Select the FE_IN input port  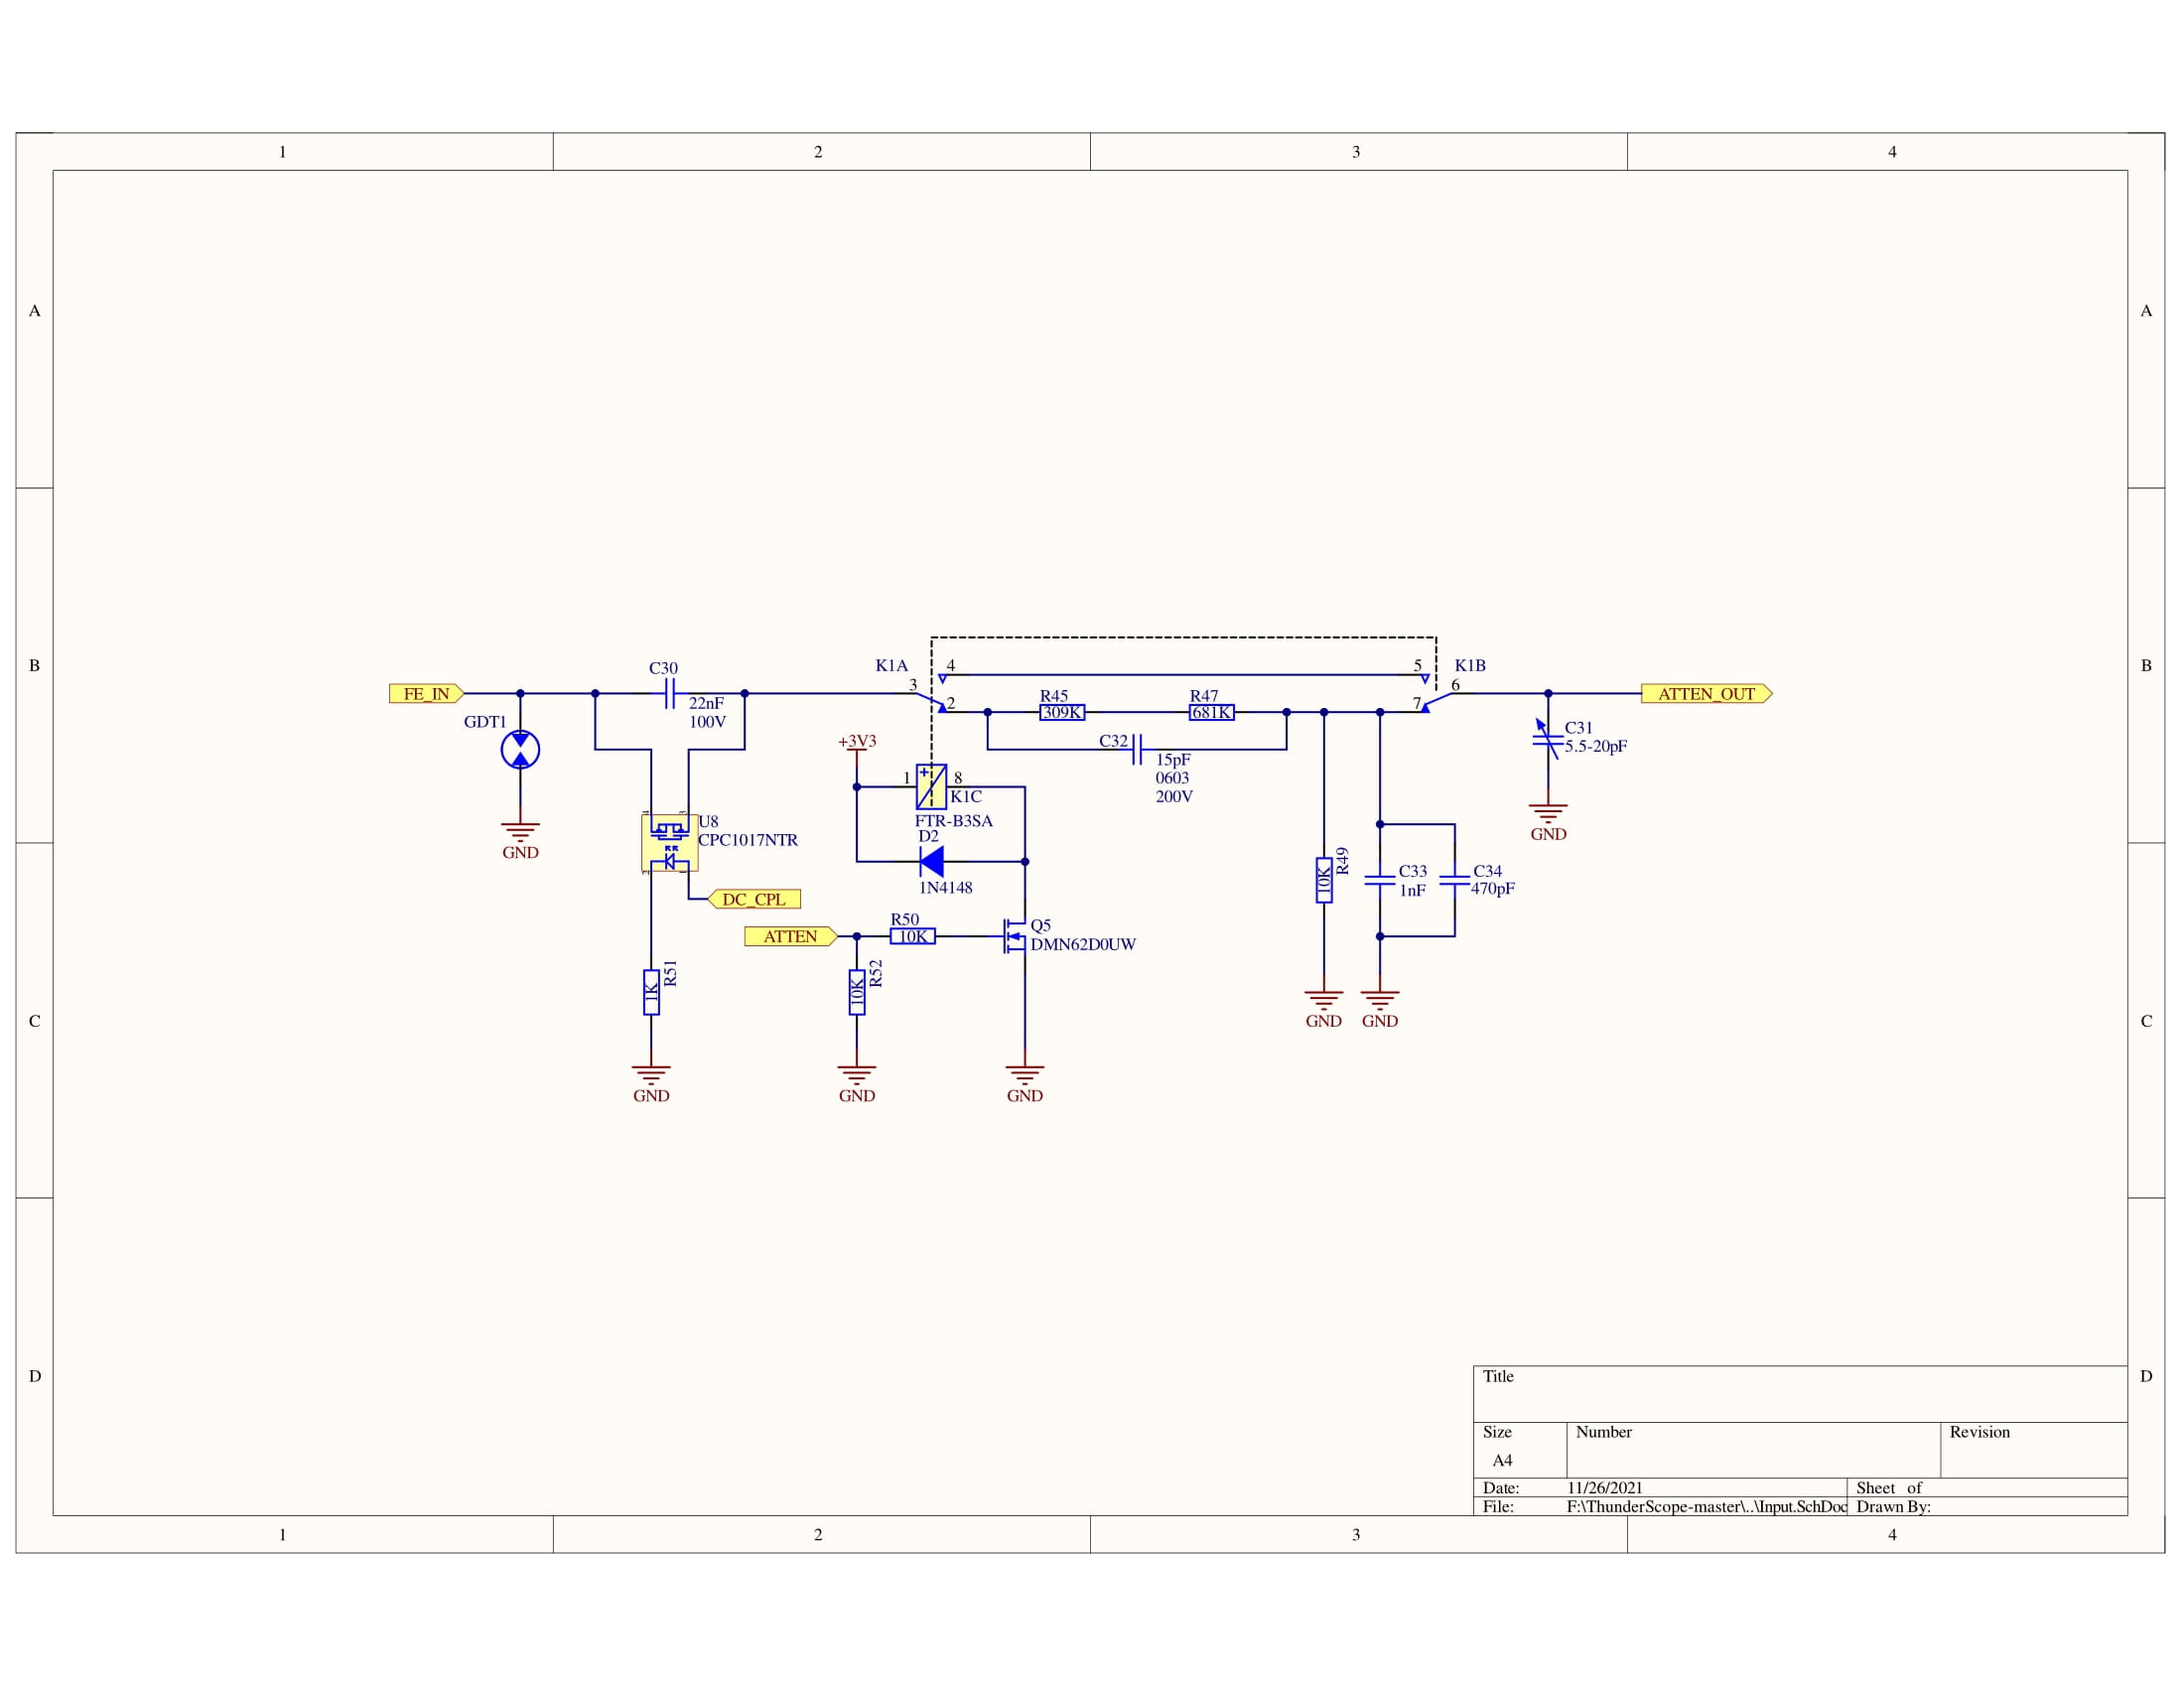[x=427, y=693]
